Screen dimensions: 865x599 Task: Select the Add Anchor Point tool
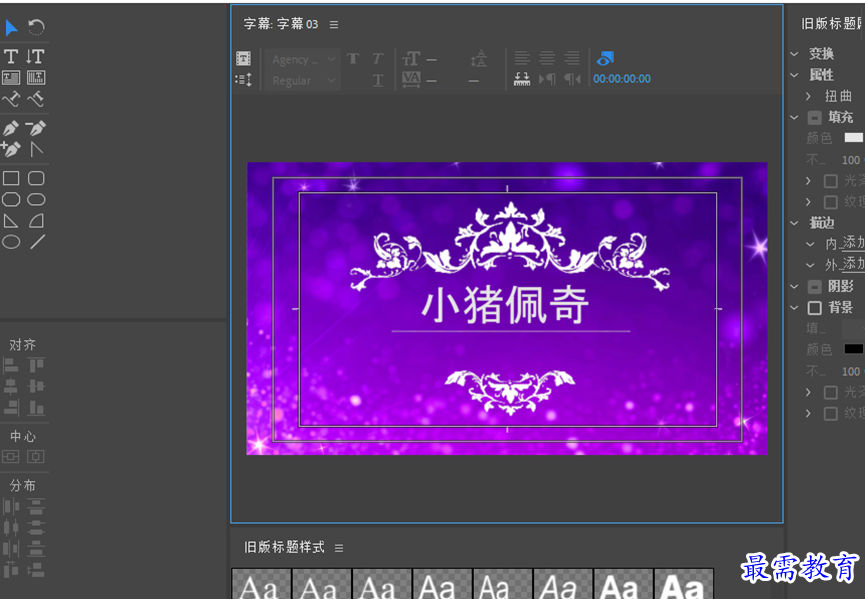point(11,149)
